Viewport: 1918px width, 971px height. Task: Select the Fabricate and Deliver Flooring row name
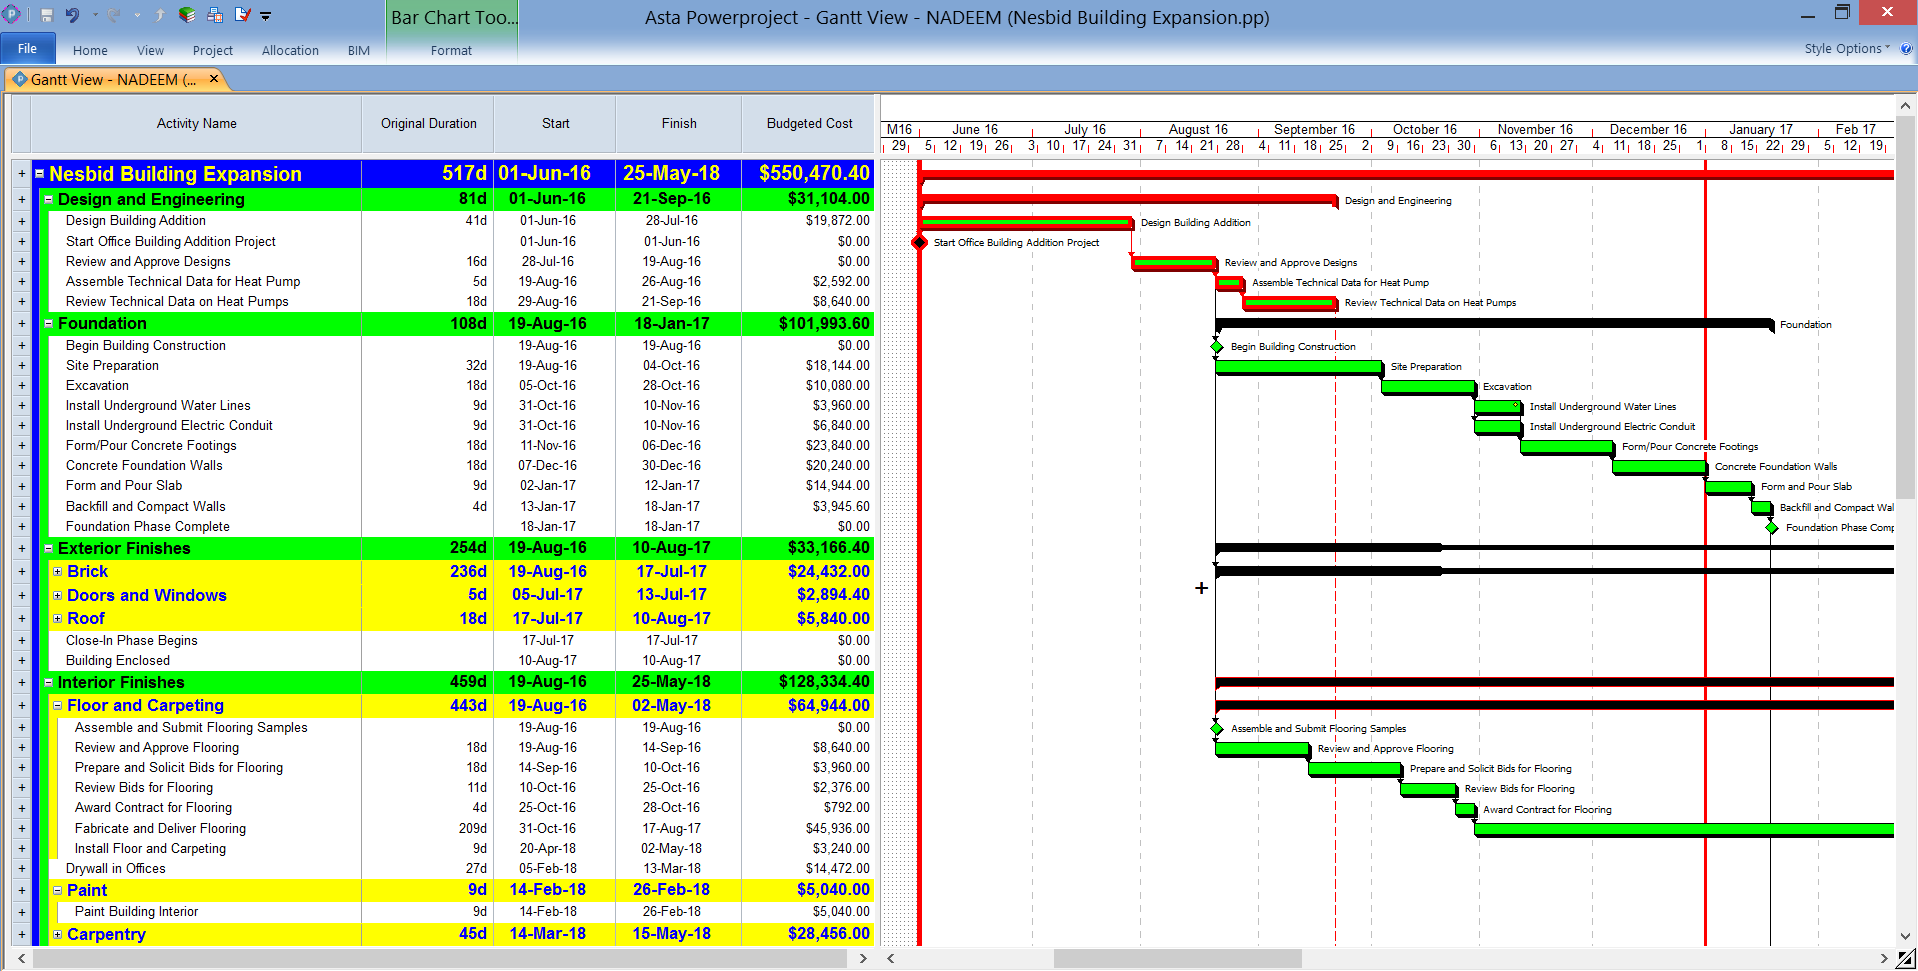pos(160,828)
